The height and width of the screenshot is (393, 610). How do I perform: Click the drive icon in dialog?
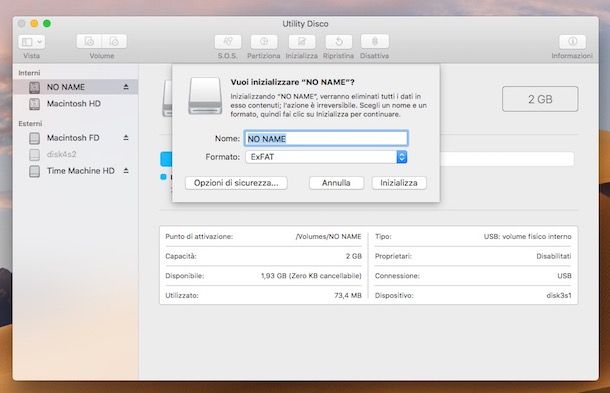pyautogui.click(x=205, y=96)
